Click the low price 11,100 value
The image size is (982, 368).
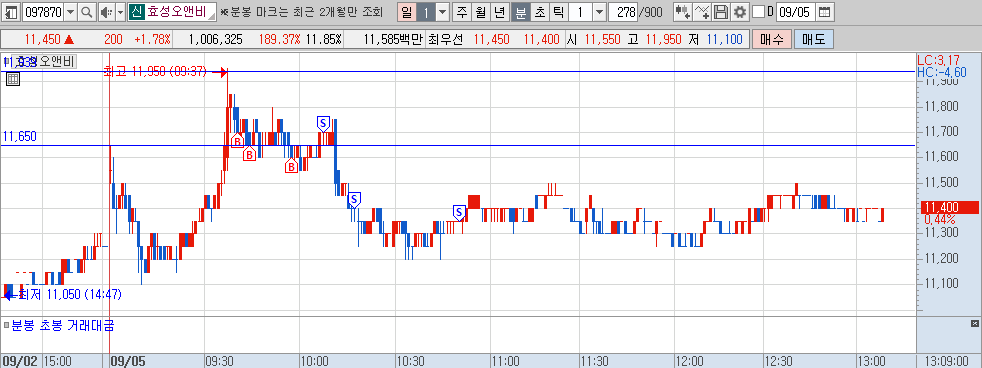[725, 39]
